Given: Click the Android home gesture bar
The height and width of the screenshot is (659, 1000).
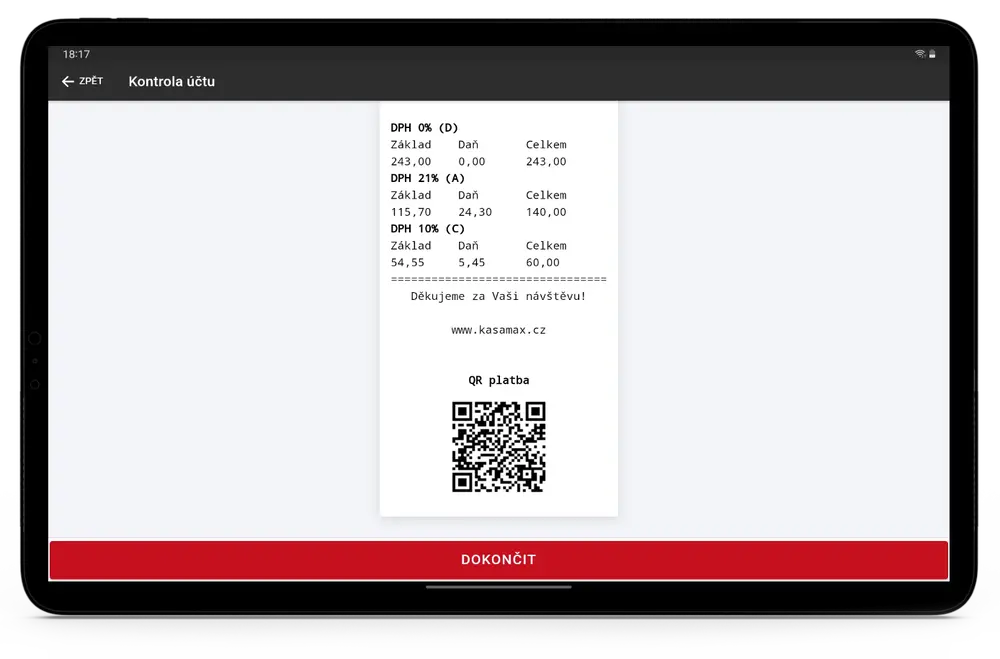Looking at the screenshot, I should point(499,587).
